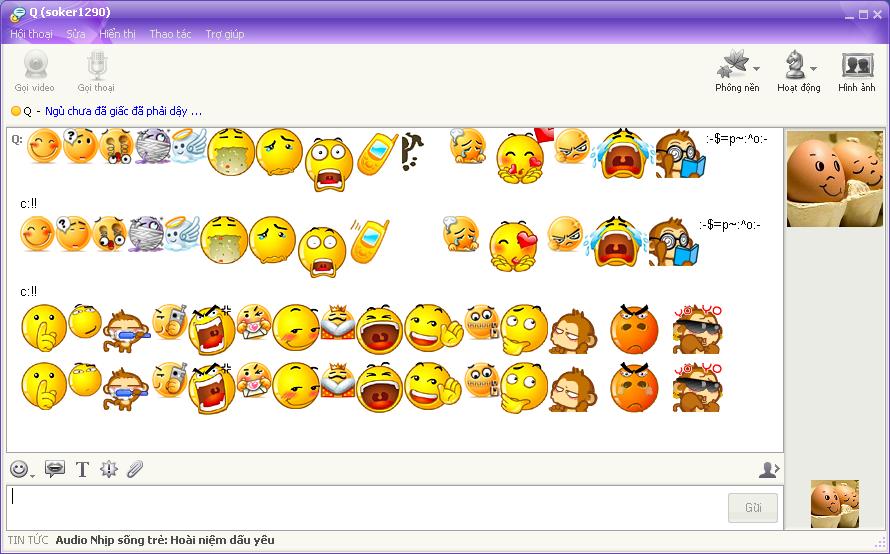Click the Messenger icon in title bar
The height and width of the screenshot is (554, 890).
[18, 14]
